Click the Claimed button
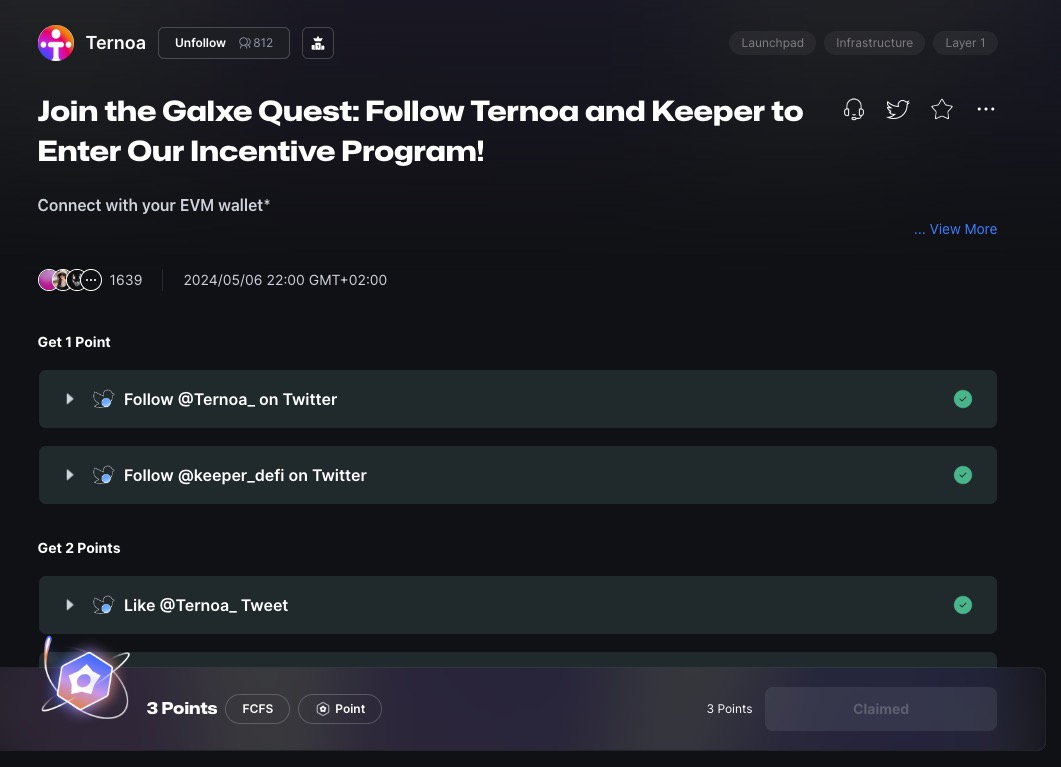The width and height of the screenshot is (1061, 767). (x=880, y=709)
